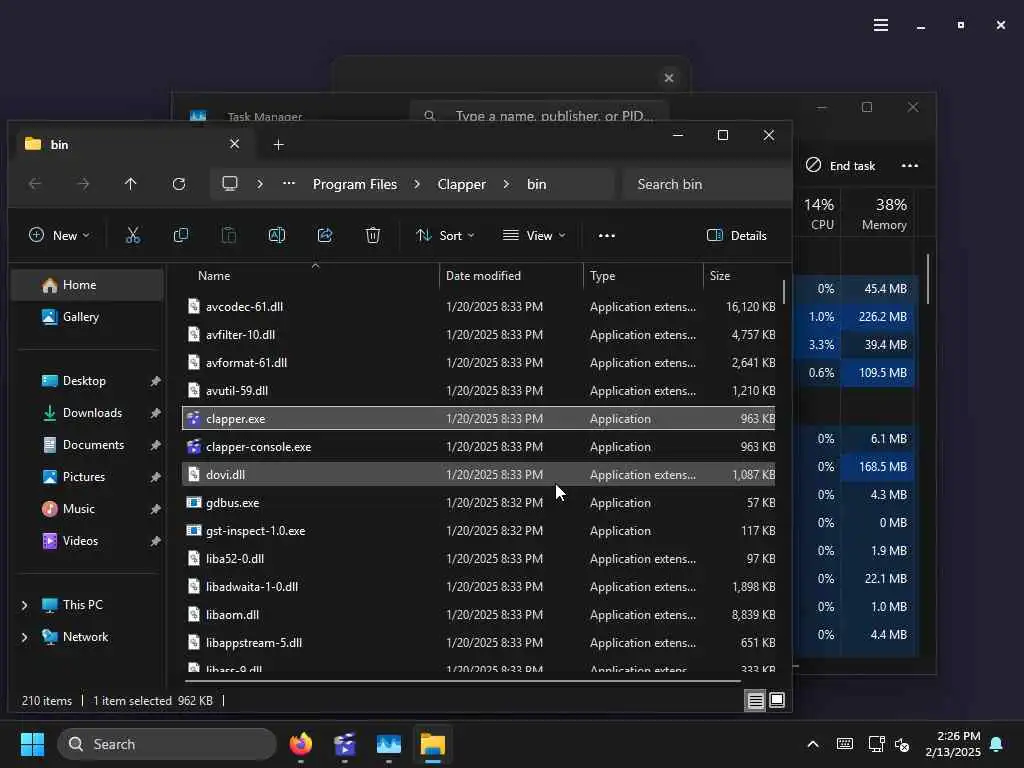
Task: Open the Sort dropdown menu
Action: point(445,236)
